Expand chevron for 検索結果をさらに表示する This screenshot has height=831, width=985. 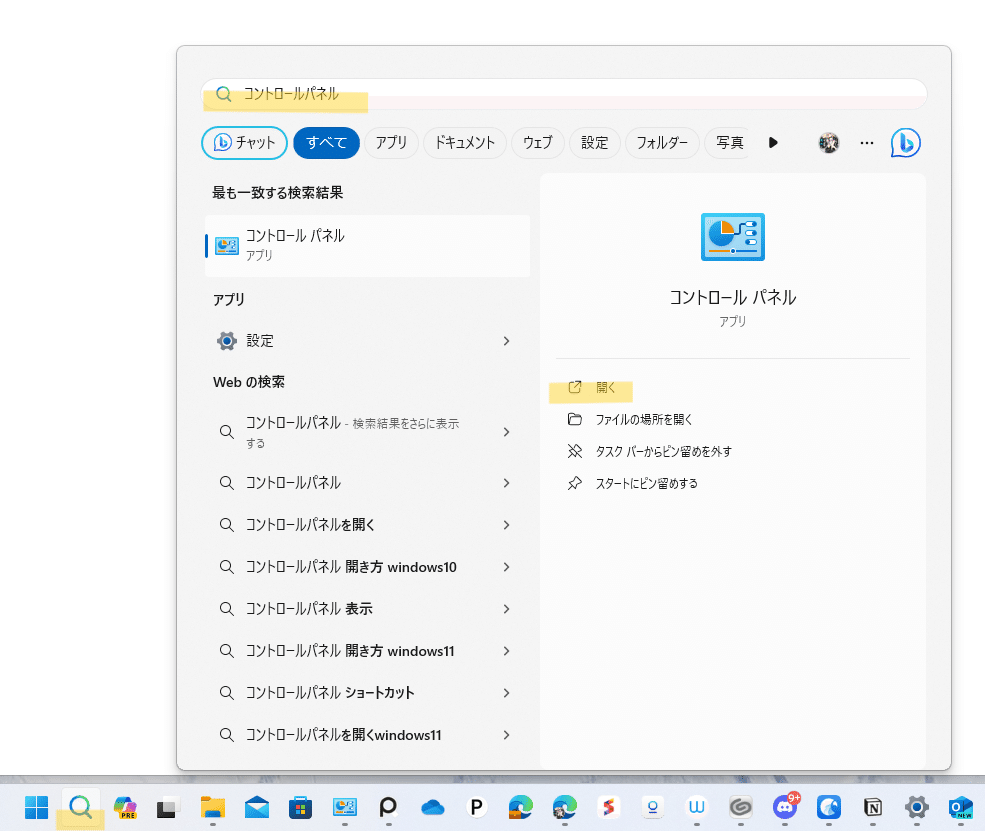pyautogui.click(x=506, y=432)
